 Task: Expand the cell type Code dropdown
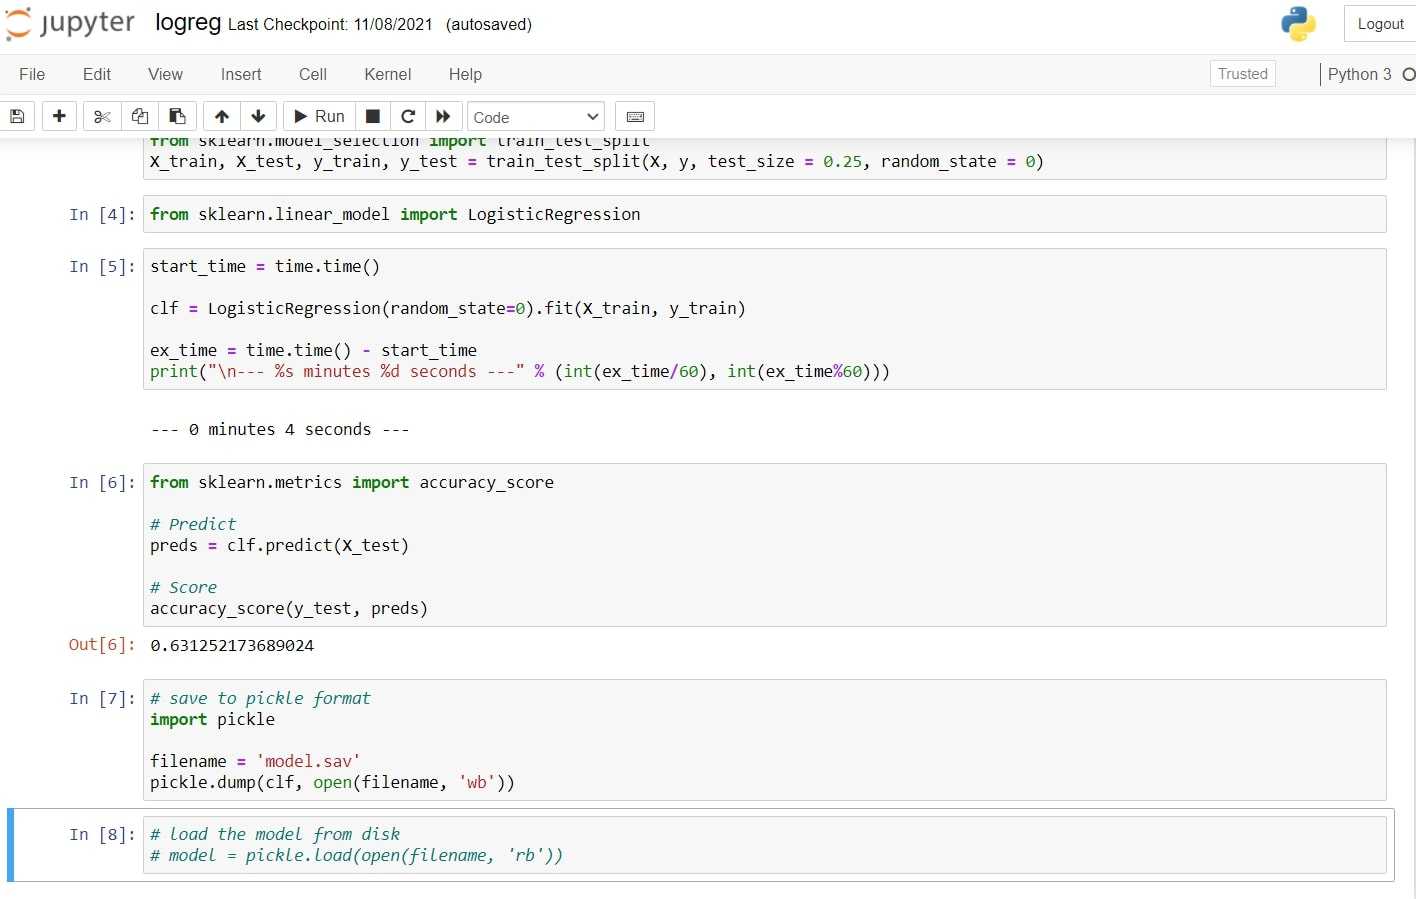536,117
